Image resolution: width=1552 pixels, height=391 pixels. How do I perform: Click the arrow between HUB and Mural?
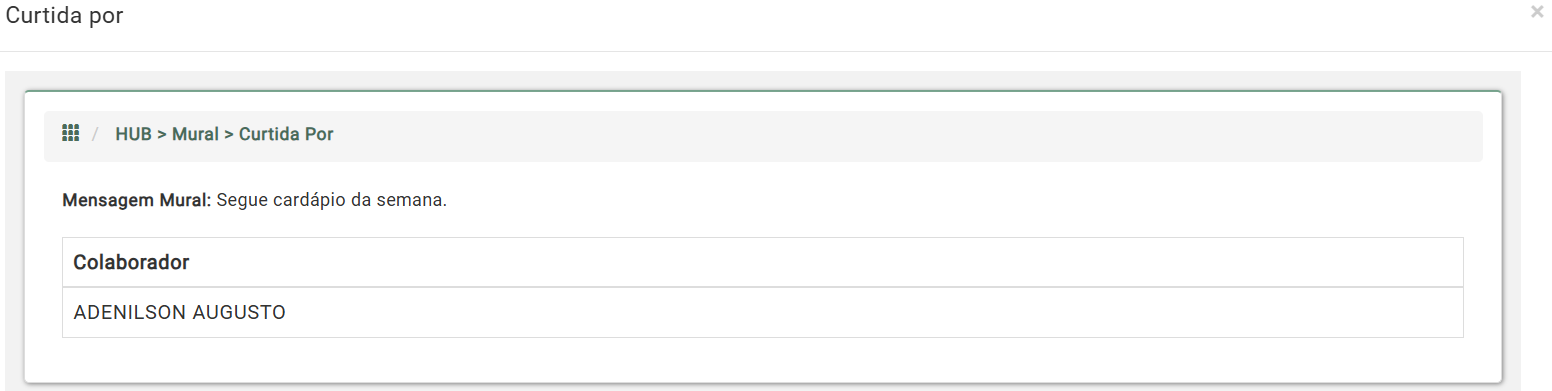pos(162,134)
